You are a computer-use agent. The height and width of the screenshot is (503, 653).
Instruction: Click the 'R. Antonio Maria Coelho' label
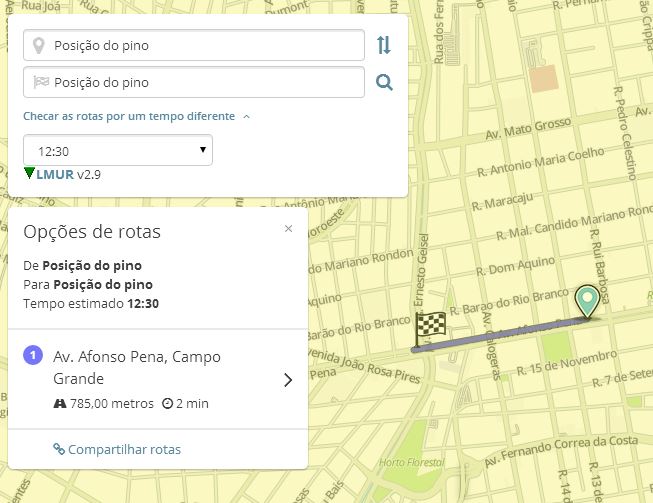pos(541,162)
